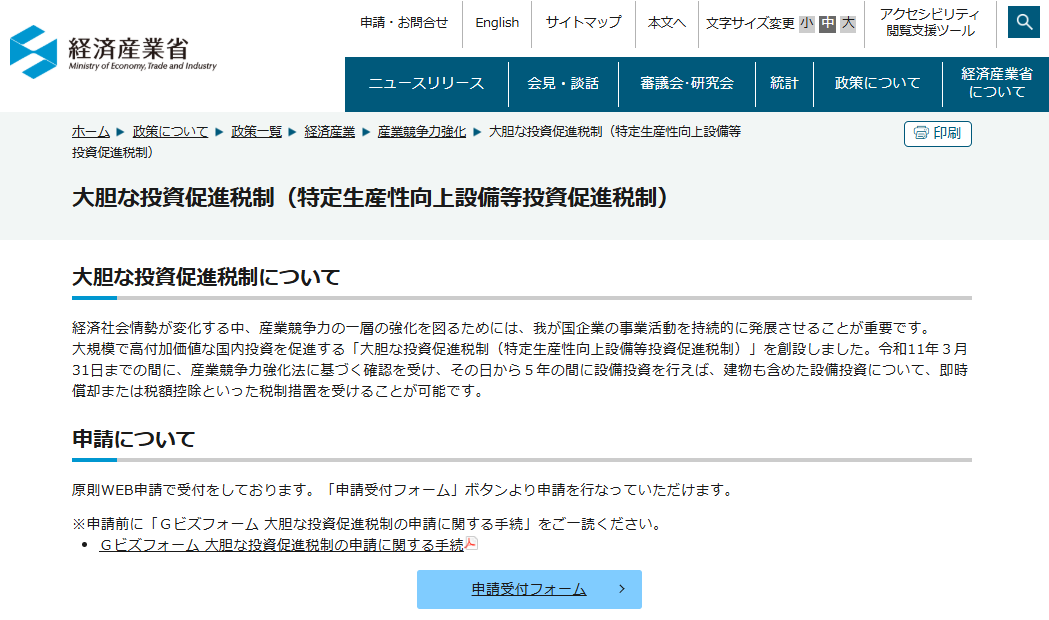Open the 申請受付フォーム button
The image size is (1049, 620).
529,589
